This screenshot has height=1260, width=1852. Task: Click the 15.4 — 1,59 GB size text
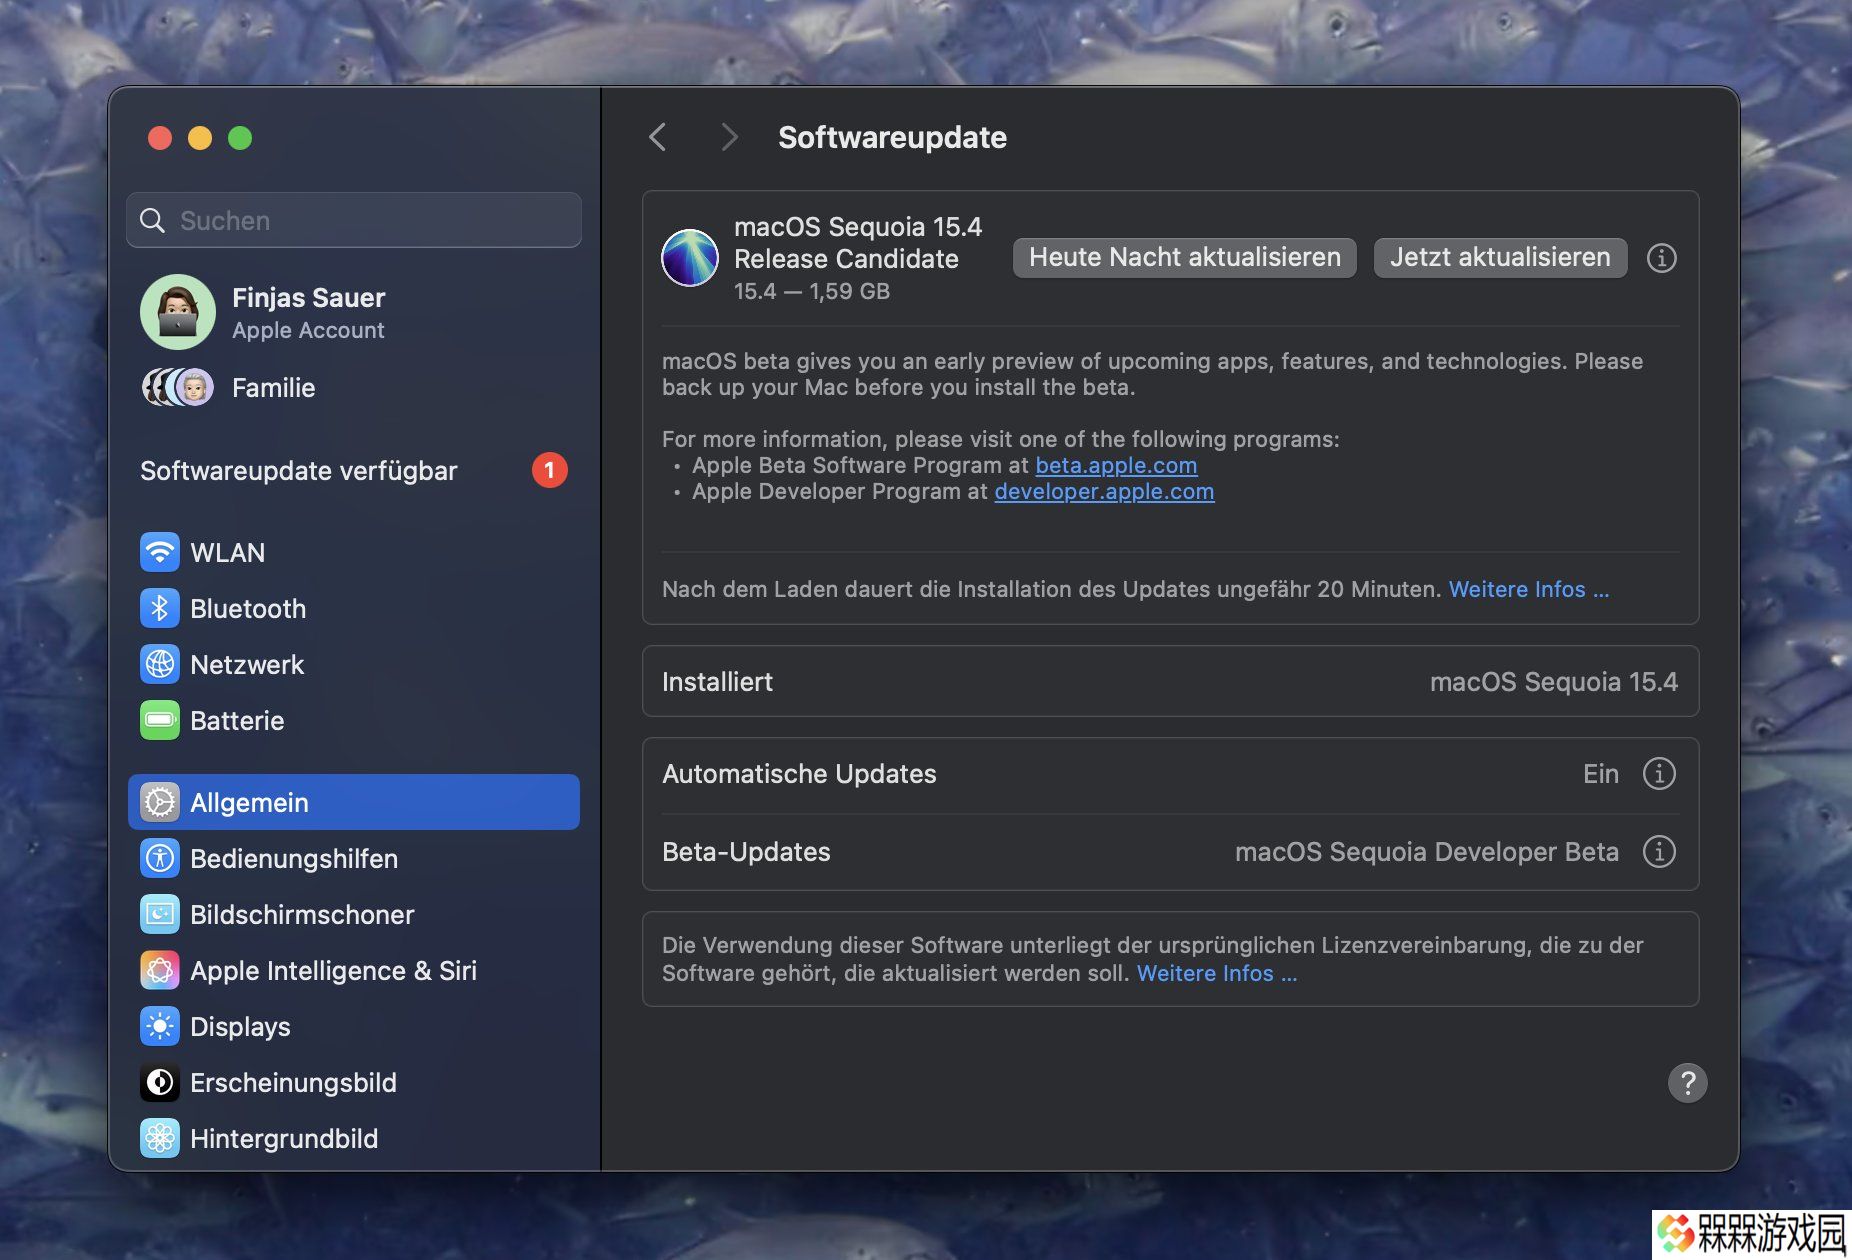(811, 291)
